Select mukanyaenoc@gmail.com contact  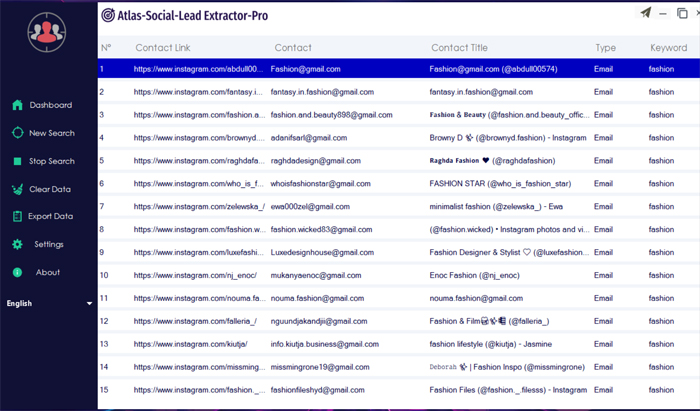(316, 275)
